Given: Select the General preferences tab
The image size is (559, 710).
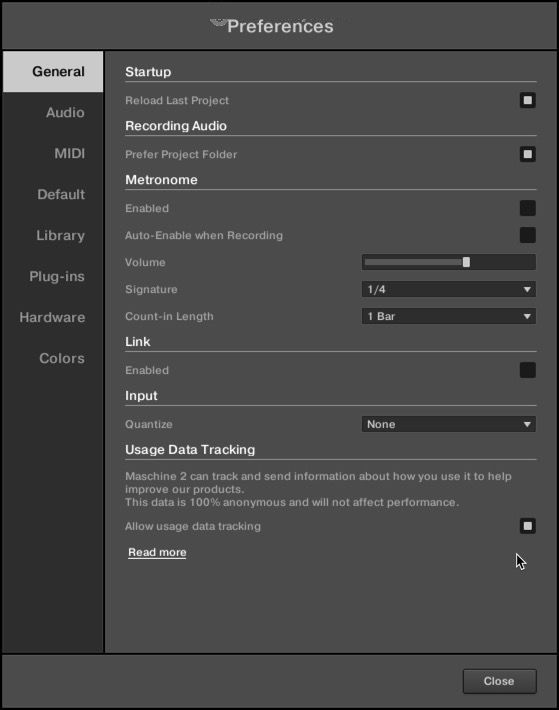Looking at the screenshot, I should pos(53,72).
